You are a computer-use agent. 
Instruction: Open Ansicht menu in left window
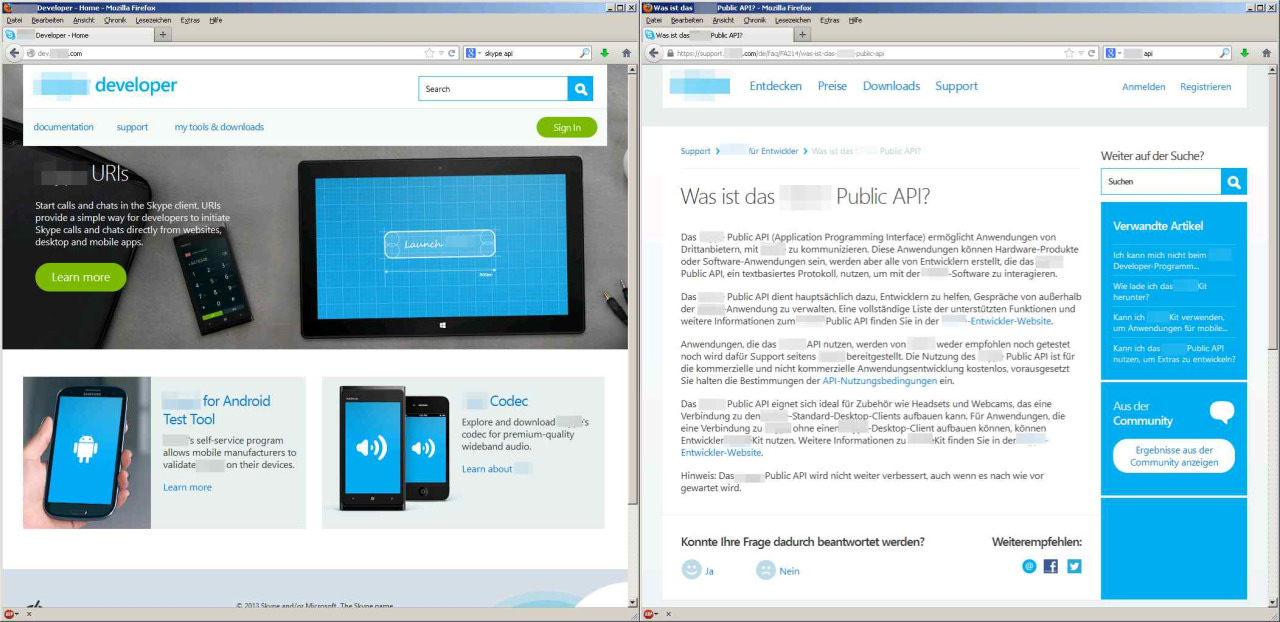[83, 20]
